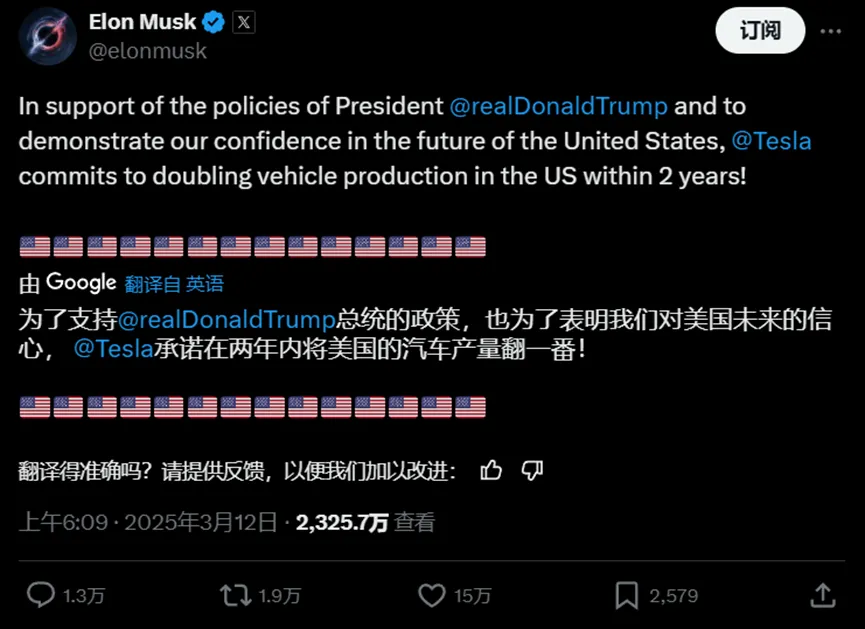Bookmark the post with the bookmark icon
This screenshot has width=865, height=629.
pyautogui.click(x=627, y=595)
